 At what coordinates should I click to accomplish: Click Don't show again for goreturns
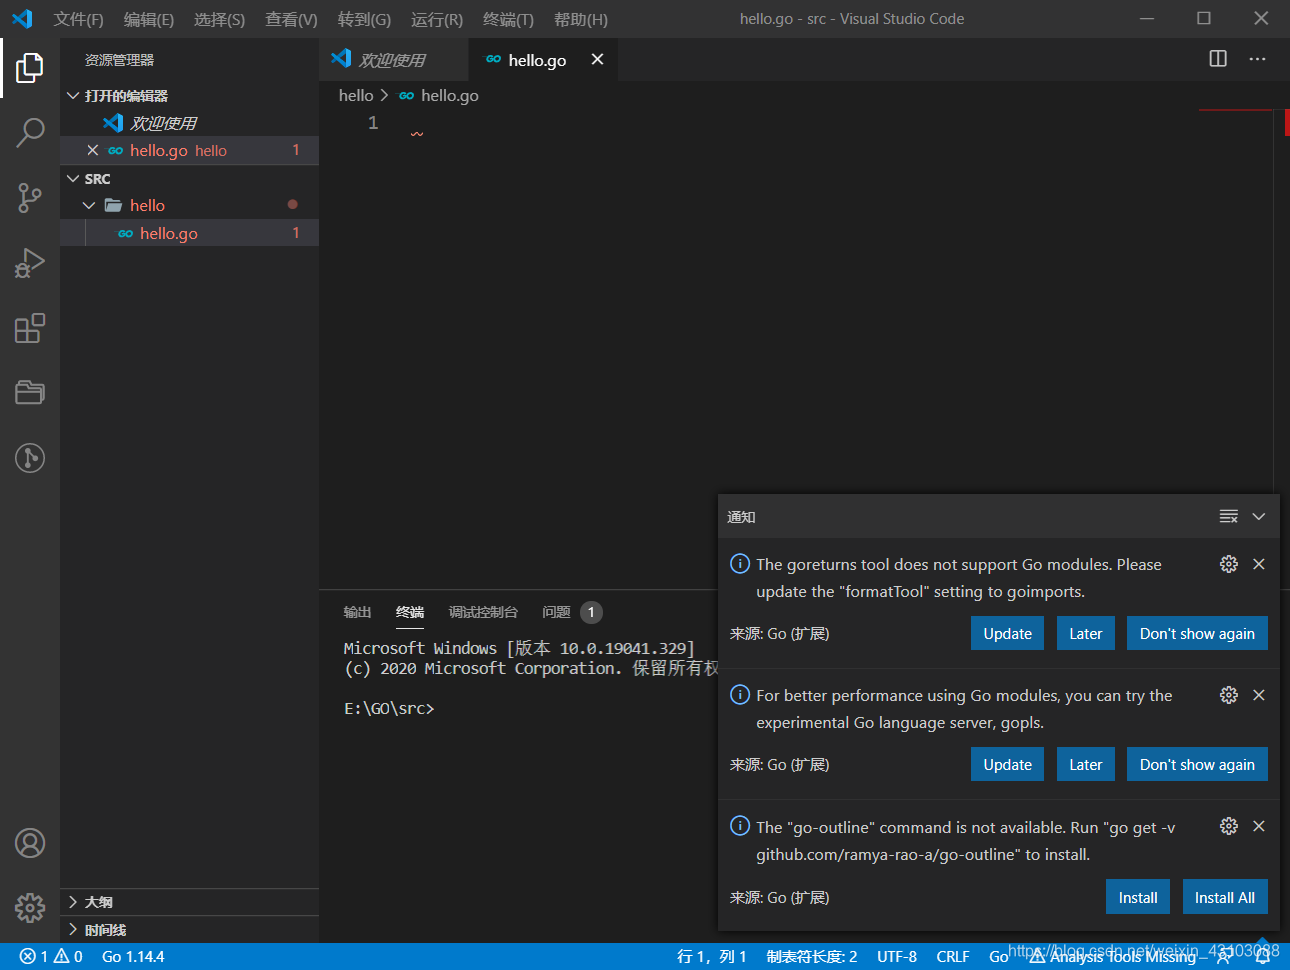coord(1197,633)
